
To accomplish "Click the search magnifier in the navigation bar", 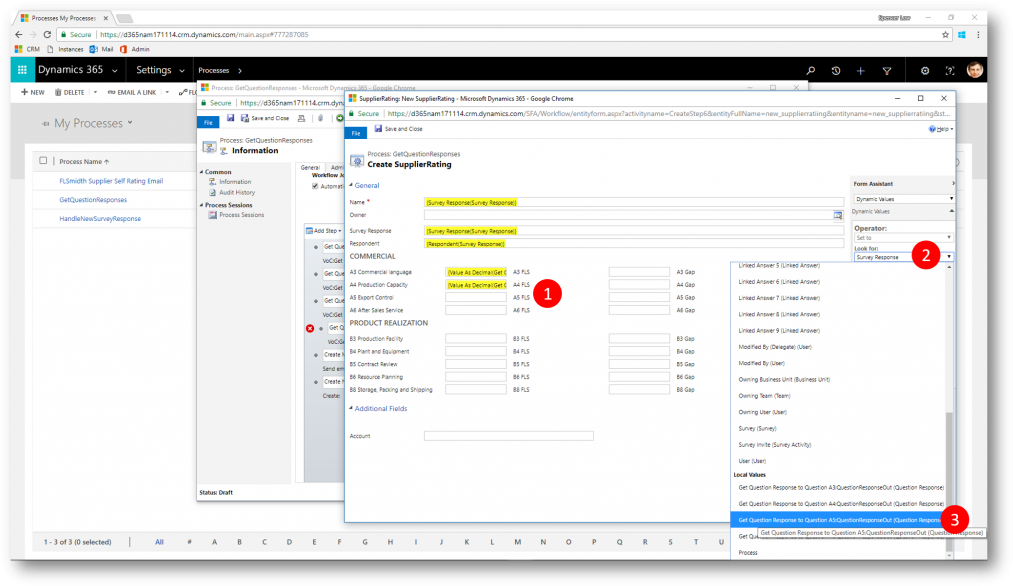I will point(810,71).
